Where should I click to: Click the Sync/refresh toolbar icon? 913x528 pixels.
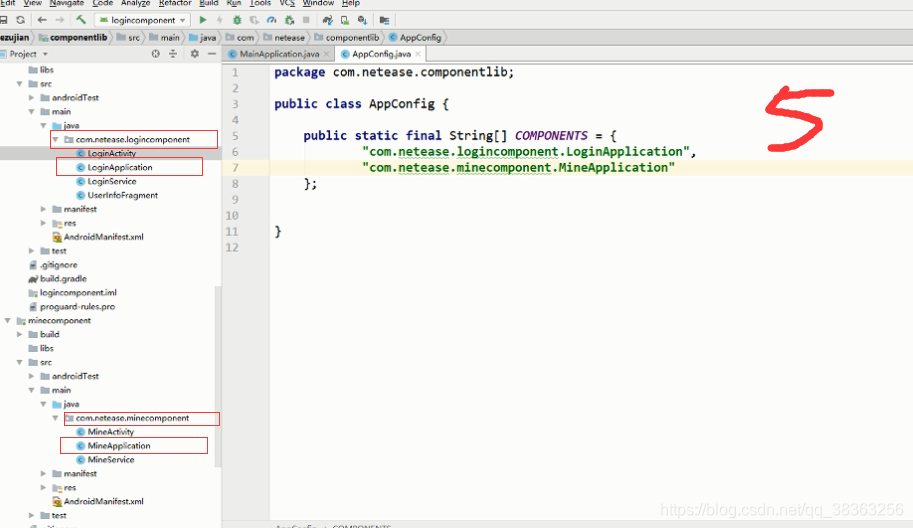click(x=20, y=20)
